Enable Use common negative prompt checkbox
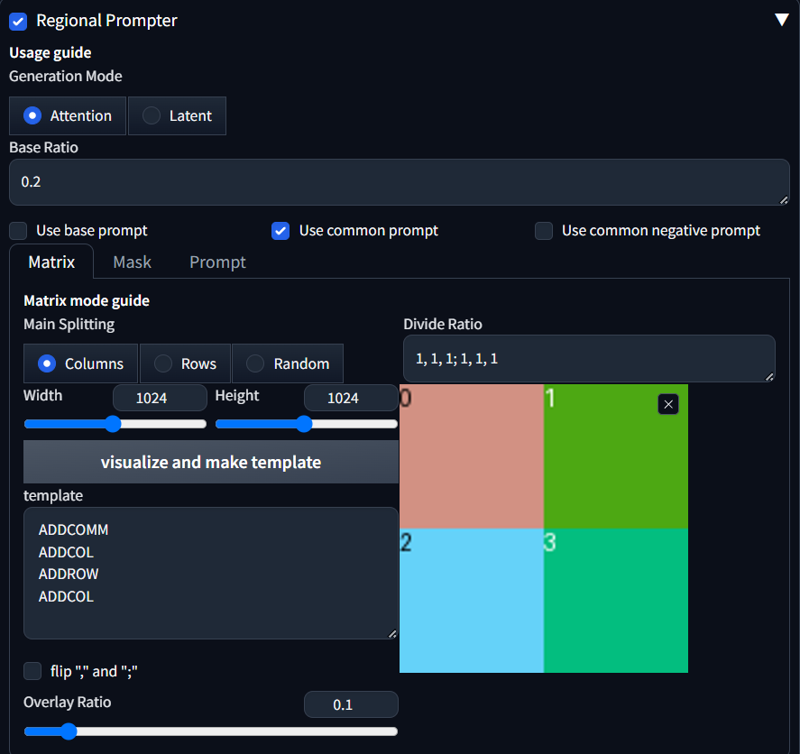800x754 pixels. pyautogui.click(x=544, y=231)
